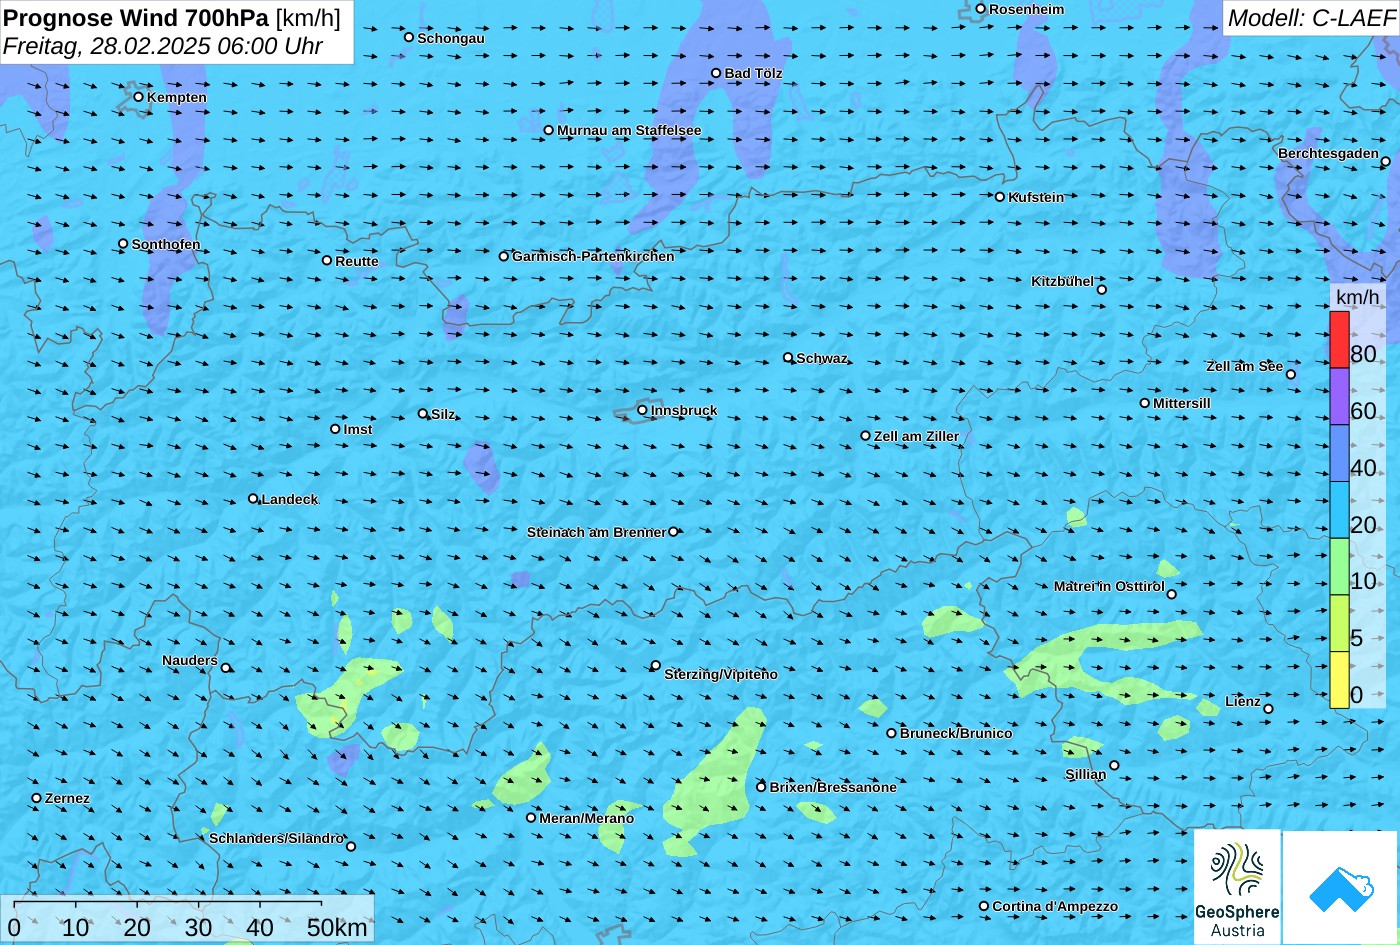The width and height of the screenshot is (1400, 945).
Task: Click the 'Brixen/Bressanone' label
Action: [x=833, y=788]
